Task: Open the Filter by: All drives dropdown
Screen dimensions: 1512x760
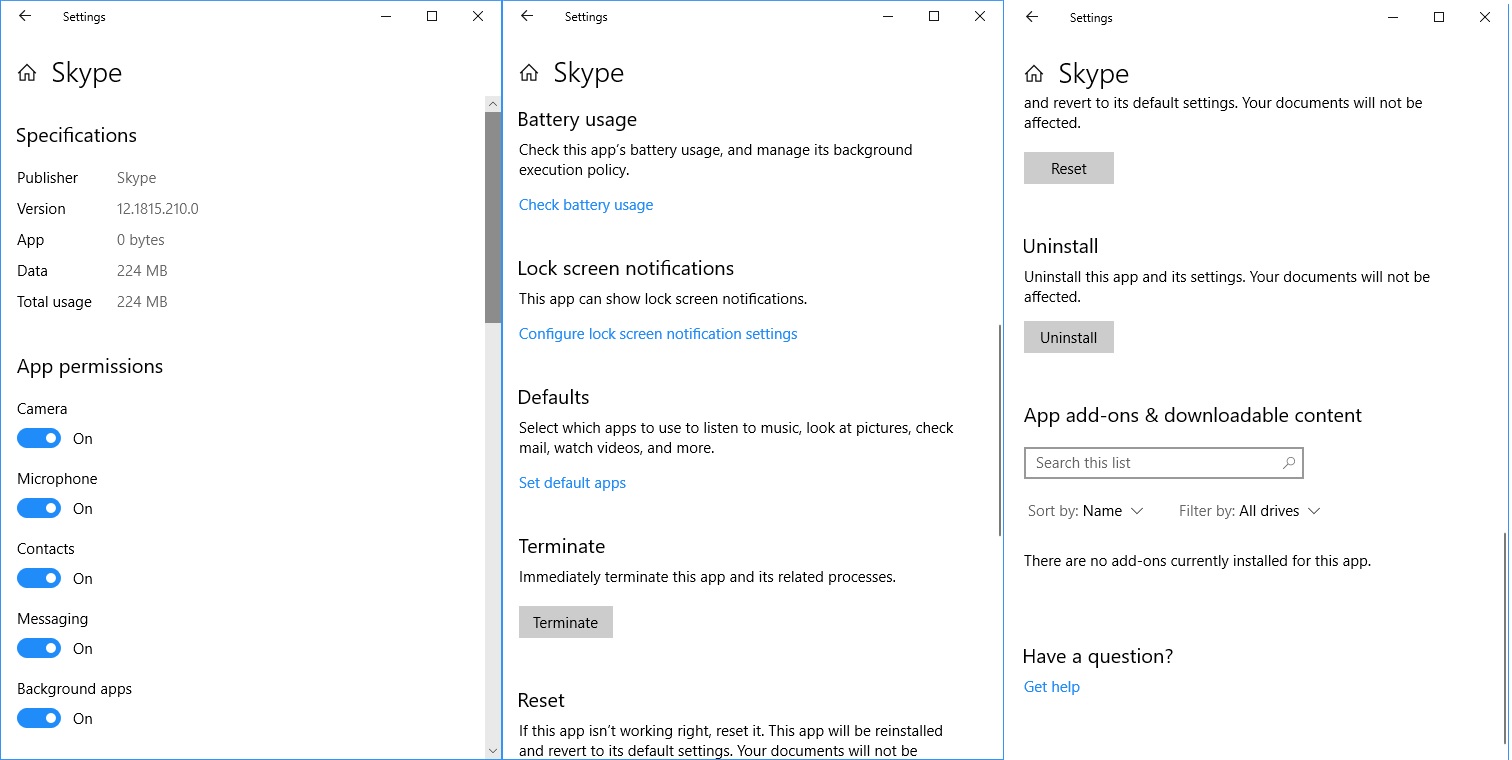Action: [x=1249, y=511]
